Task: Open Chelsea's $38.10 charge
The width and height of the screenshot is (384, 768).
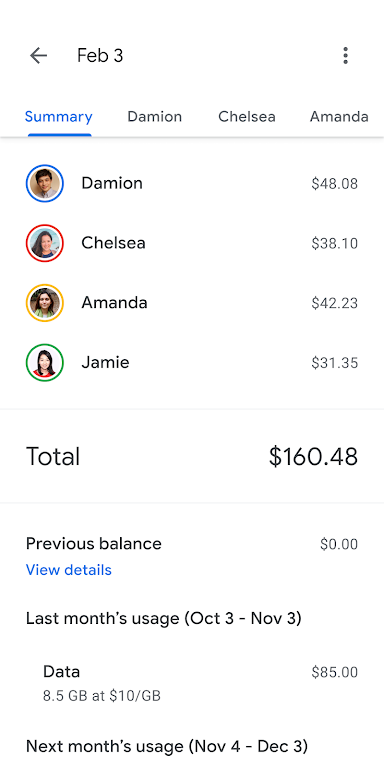Action: [335, 243]
